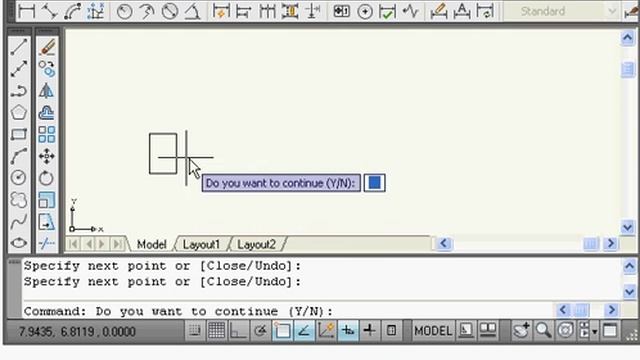Open Quick View Drawings
This screenshot has width=640, height=360.
click(x=488, y=331)
